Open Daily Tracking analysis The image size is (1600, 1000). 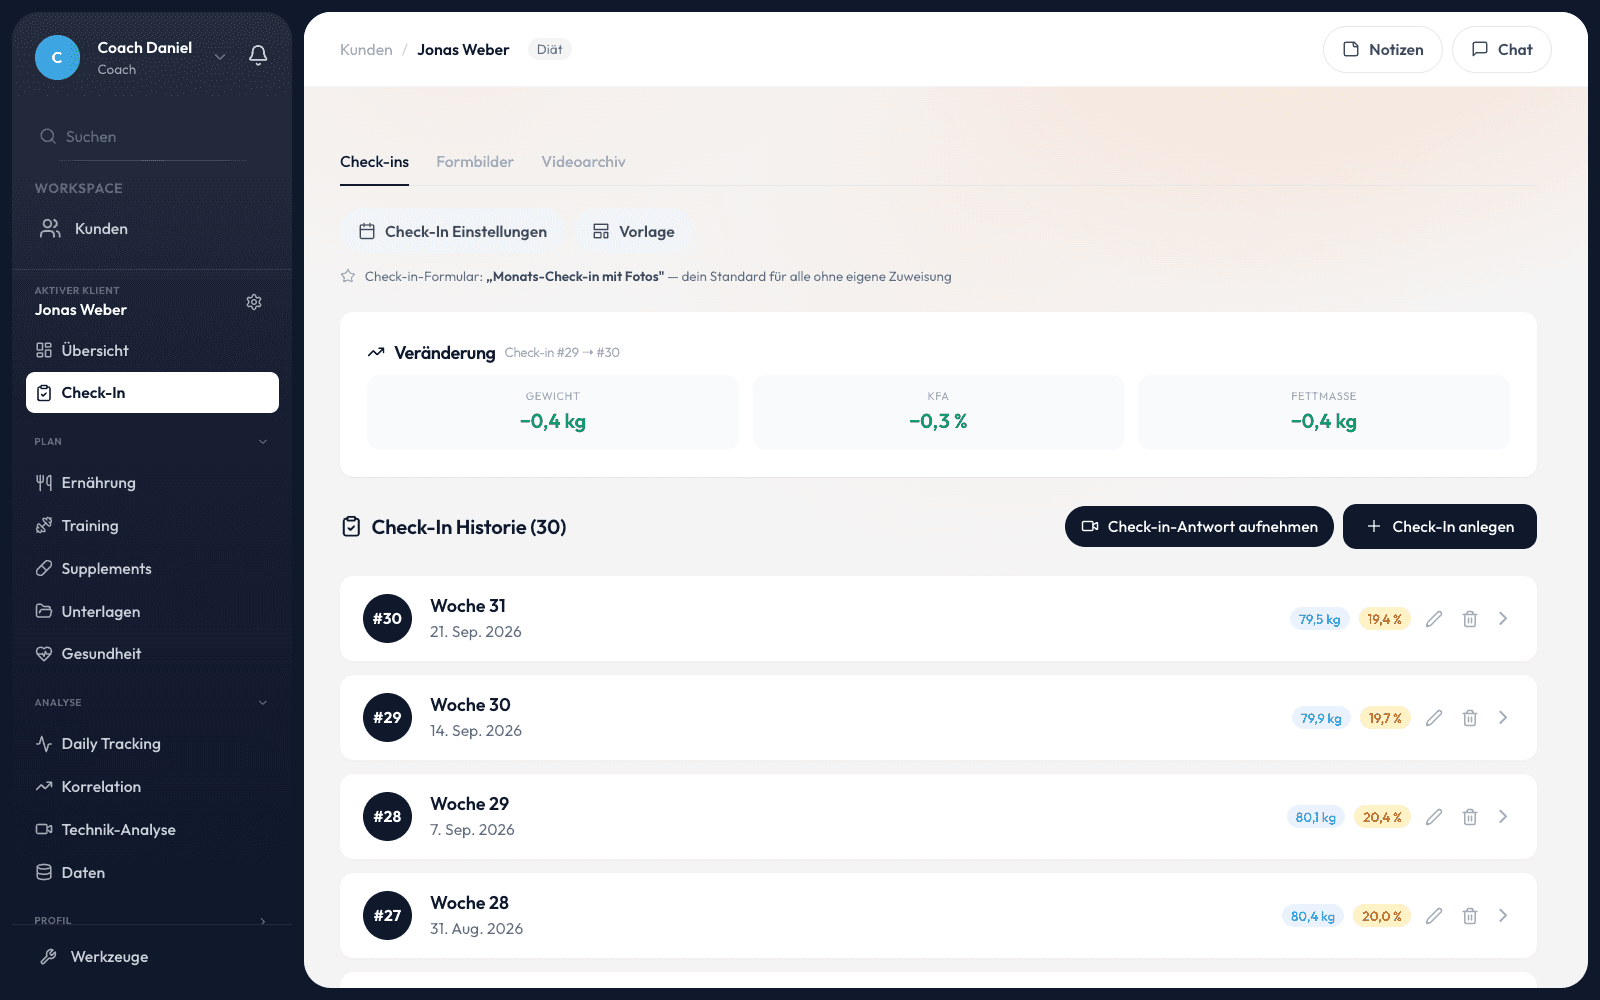[152, 744]
